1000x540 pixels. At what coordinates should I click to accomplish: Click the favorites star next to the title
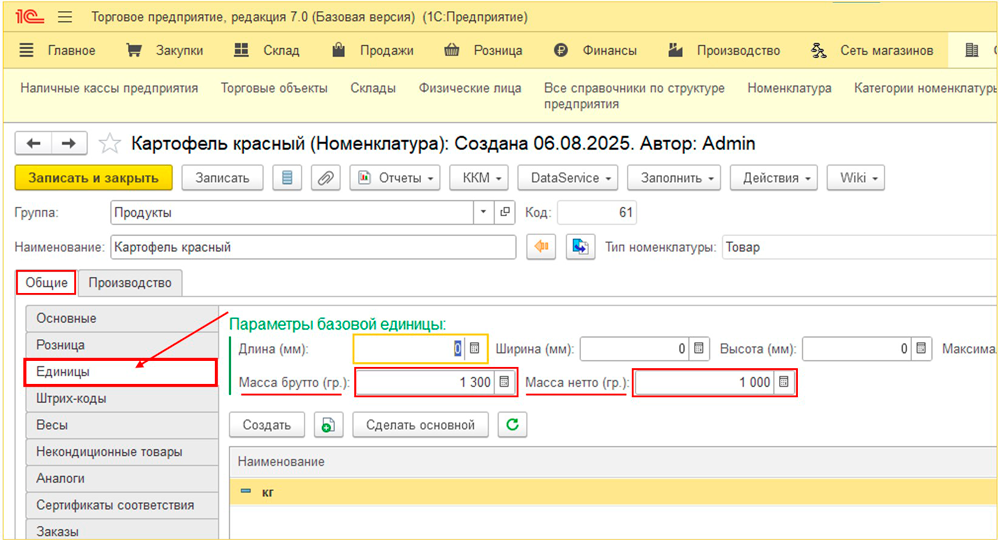111,144
